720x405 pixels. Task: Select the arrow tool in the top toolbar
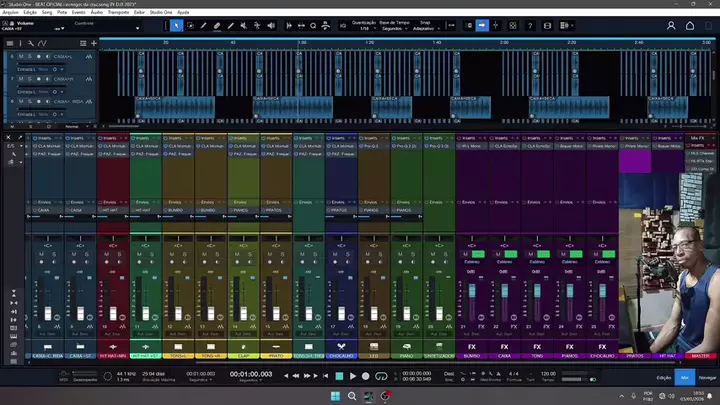point(178,25)
